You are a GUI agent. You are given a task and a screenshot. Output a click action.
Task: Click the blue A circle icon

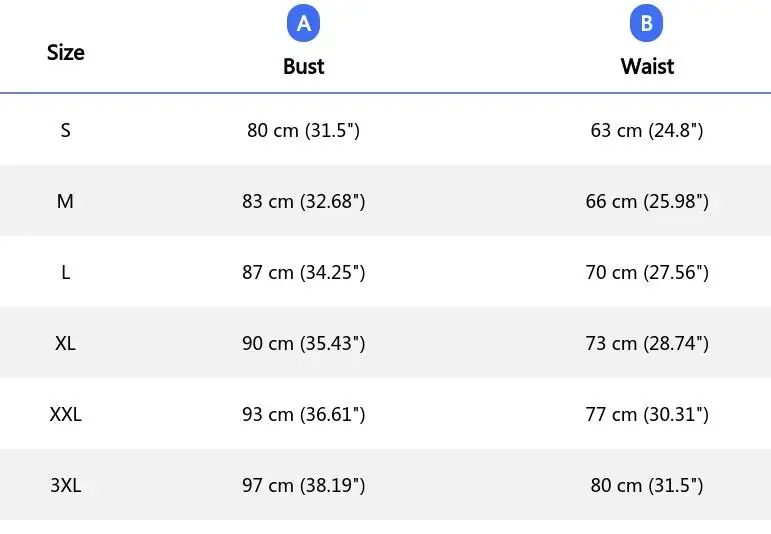pos(303,24)
